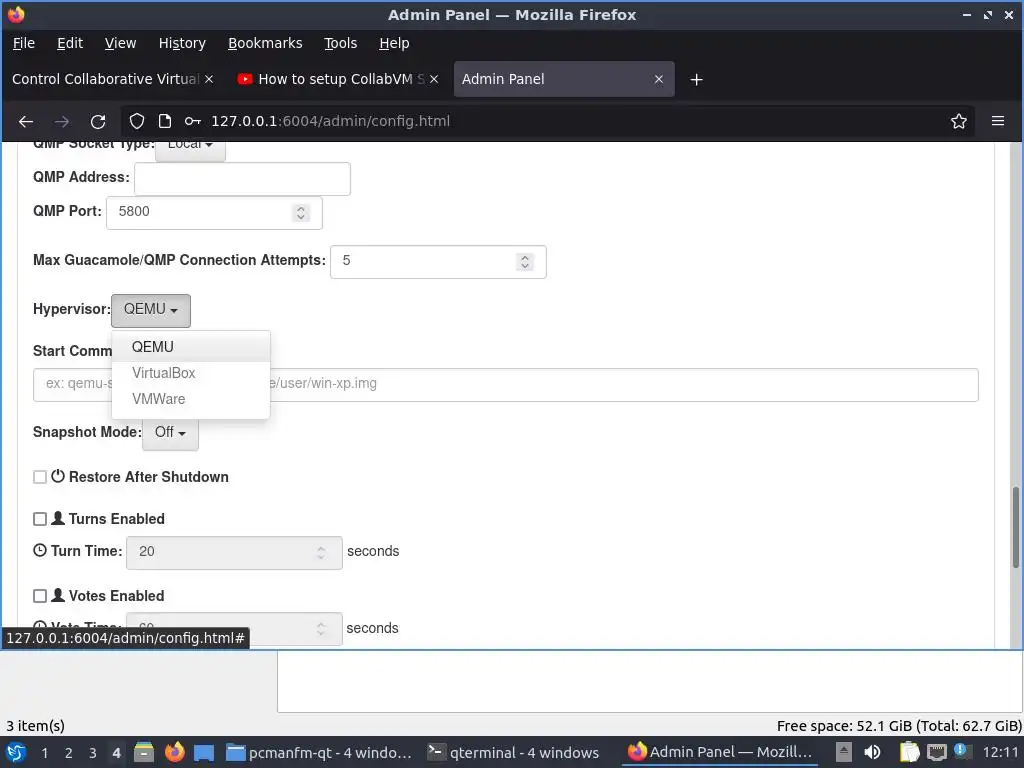
Task: Adjust the Turn Time spinner arrows
Action: click(x=321, y=552)
